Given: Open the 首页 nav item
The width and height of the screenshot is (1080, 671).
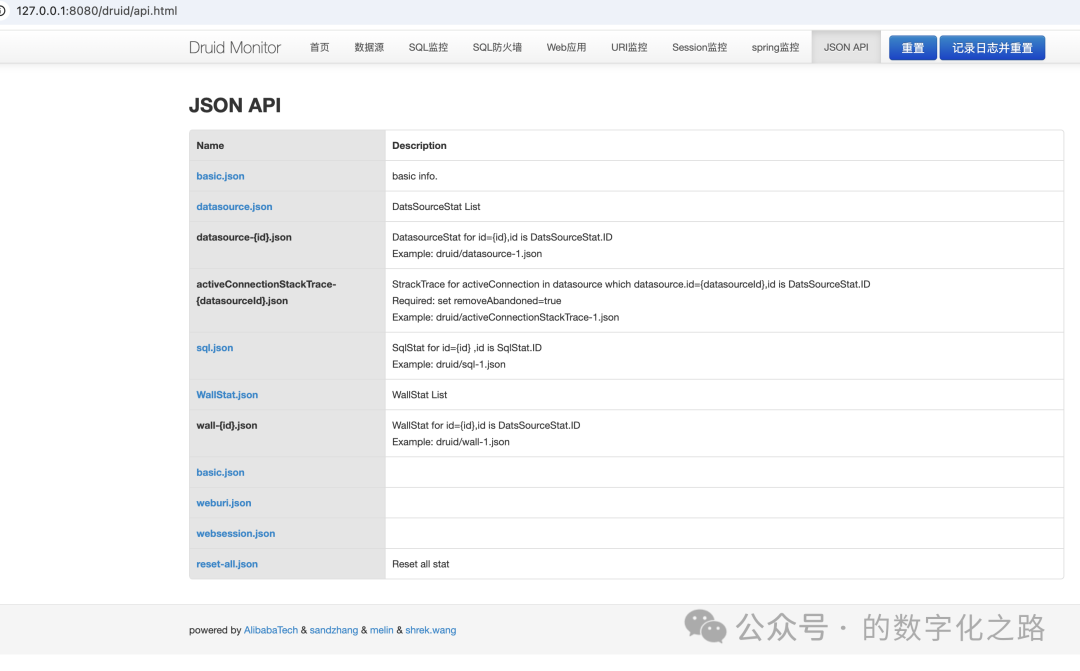Looking at the screenshot, I should click(x=319, y=48).
